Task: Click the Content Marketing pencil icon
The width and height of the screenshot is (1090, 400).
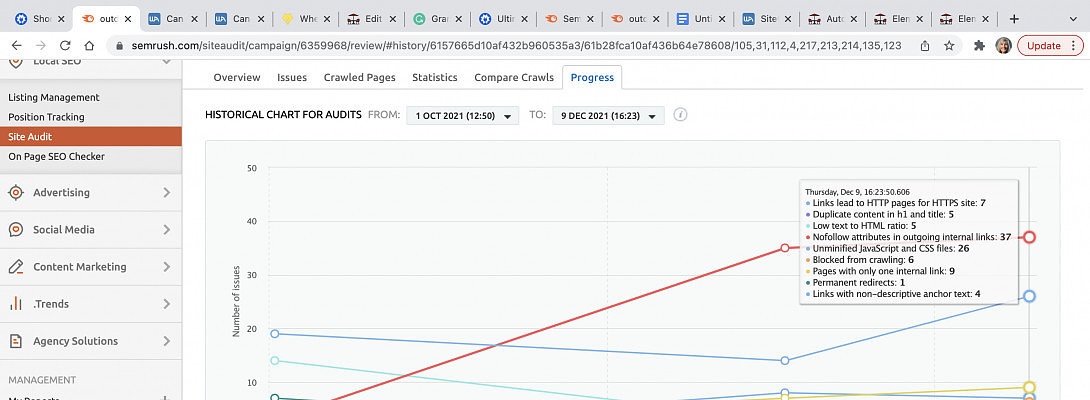Action: click(x=16, y=267)
